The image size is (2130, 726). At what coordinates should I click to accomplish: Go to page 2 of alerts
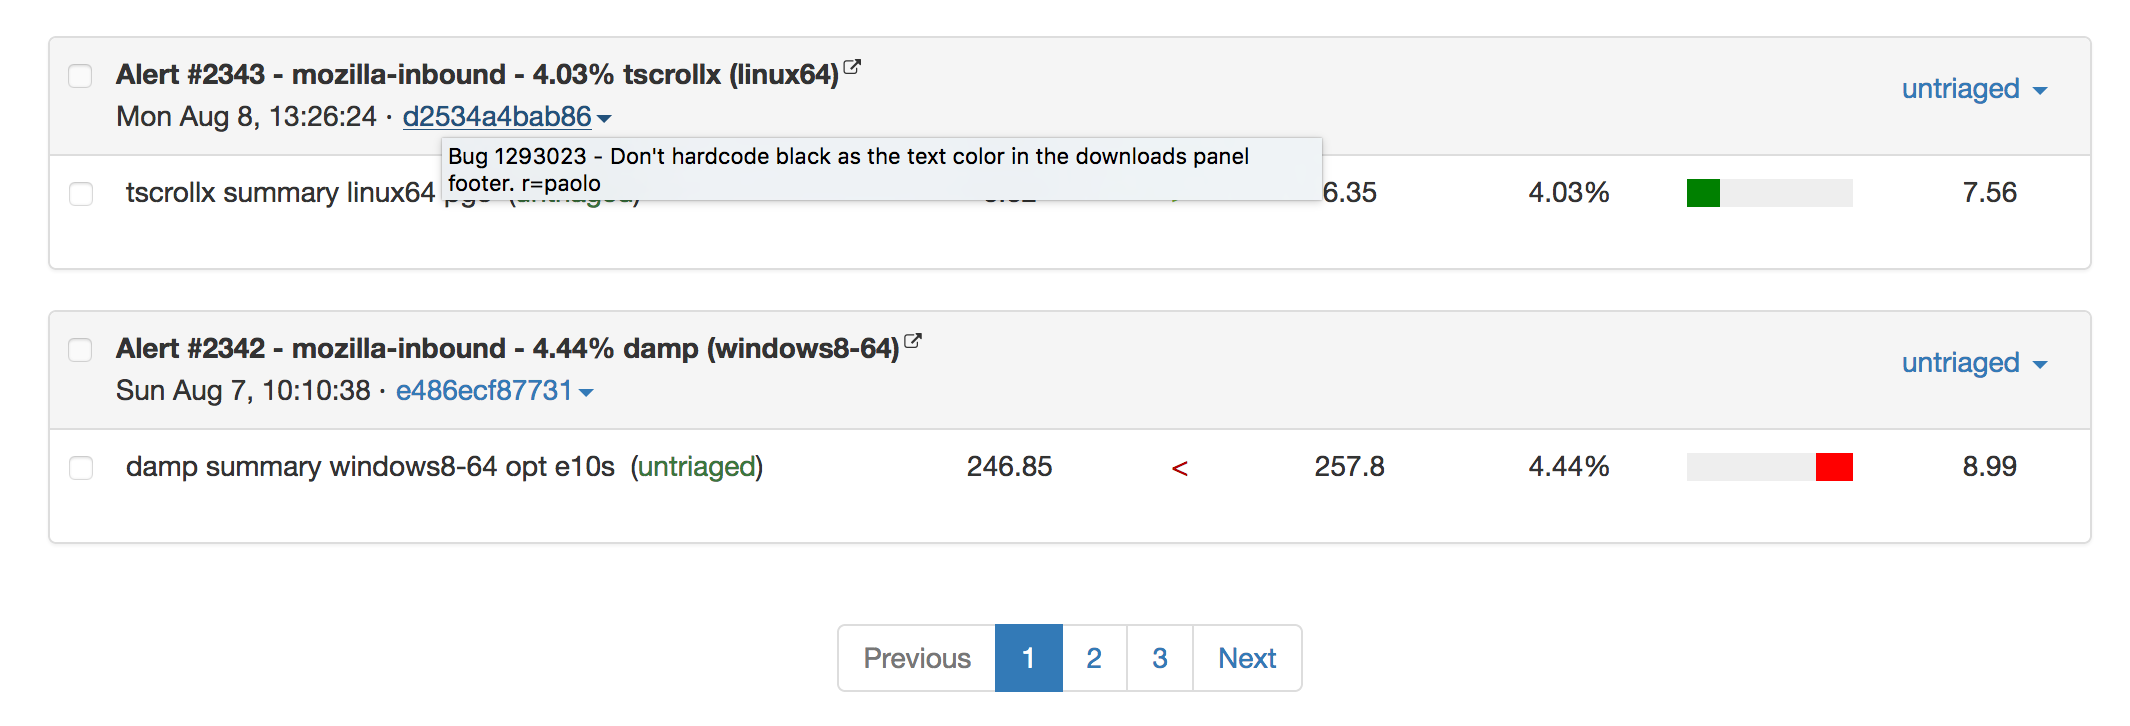[1094, 658]
